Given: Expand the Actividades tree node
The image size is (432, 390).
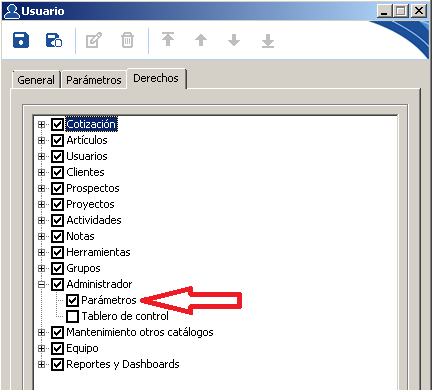Looking at the screenshot, I should [x=41, y=220].
